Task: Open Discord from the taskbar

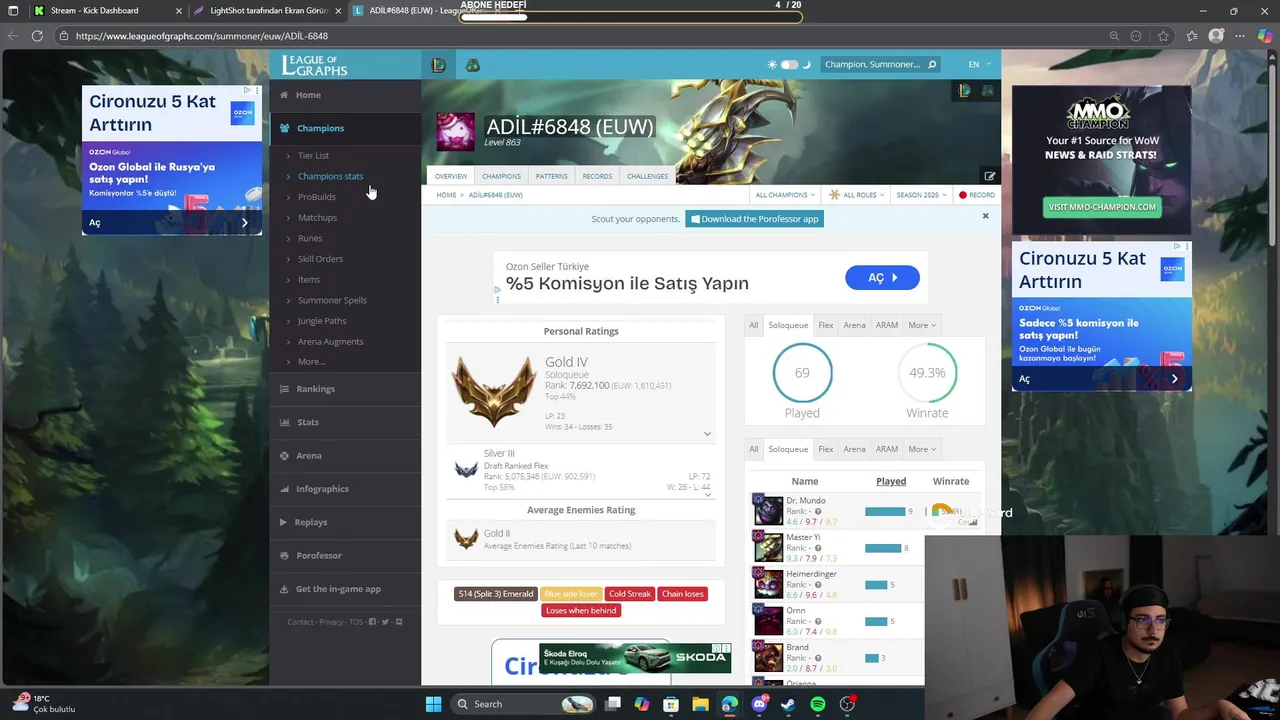Action: click(x=759, y=704)
